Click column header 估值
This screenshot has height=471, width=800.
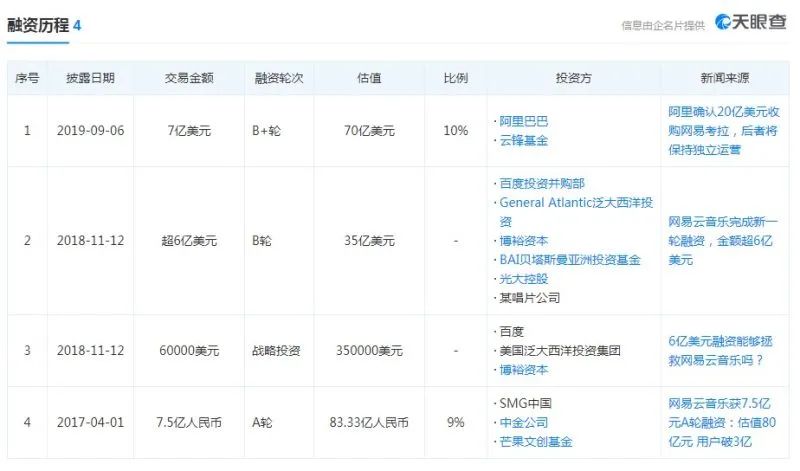coord(369,78)
